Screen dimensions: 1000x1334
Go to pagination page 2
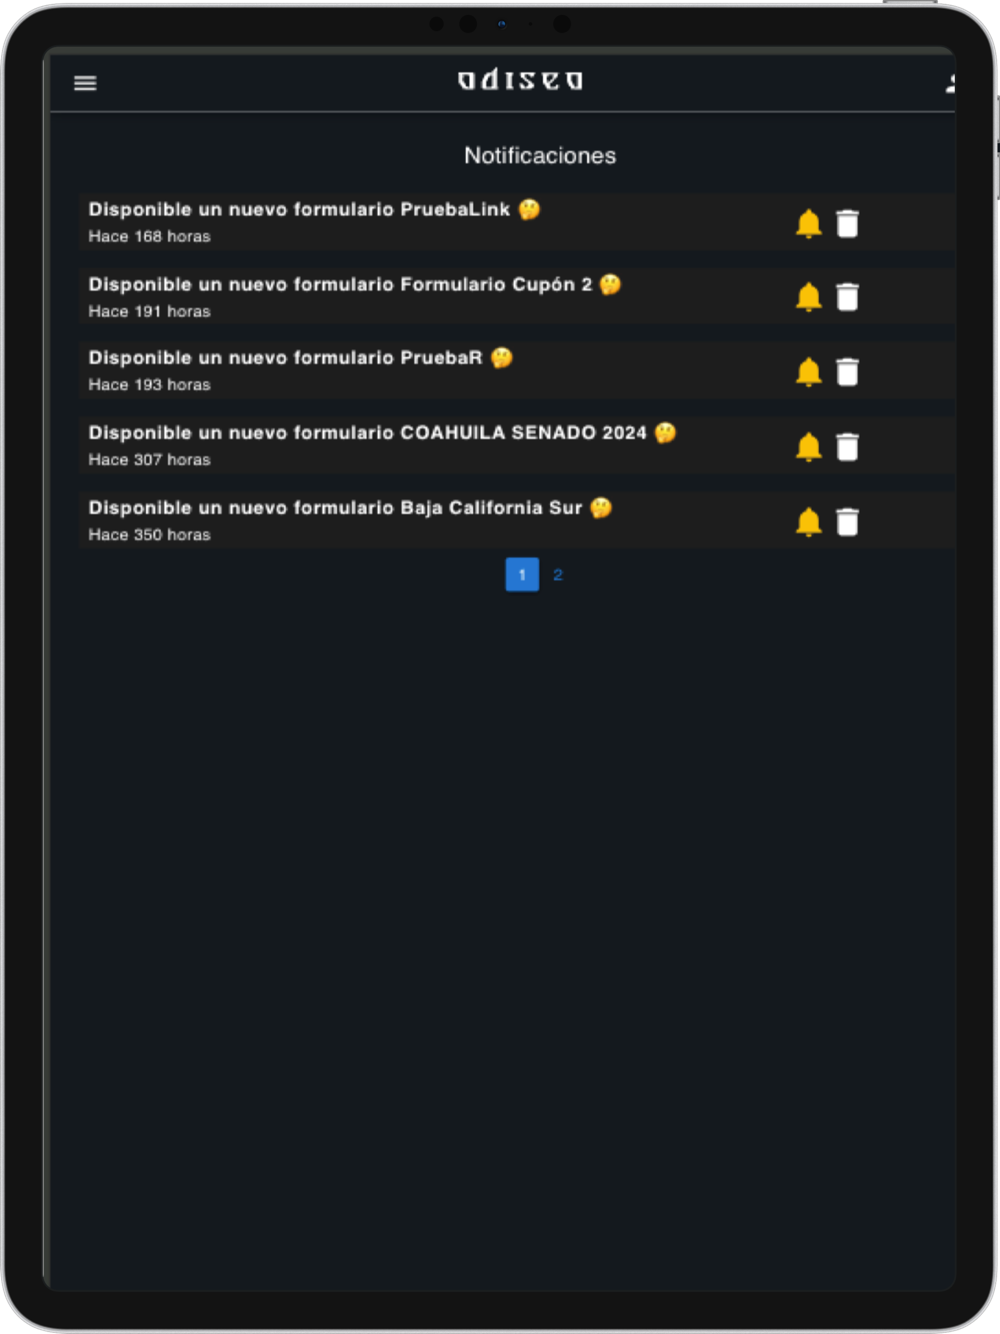coord(558,575)
